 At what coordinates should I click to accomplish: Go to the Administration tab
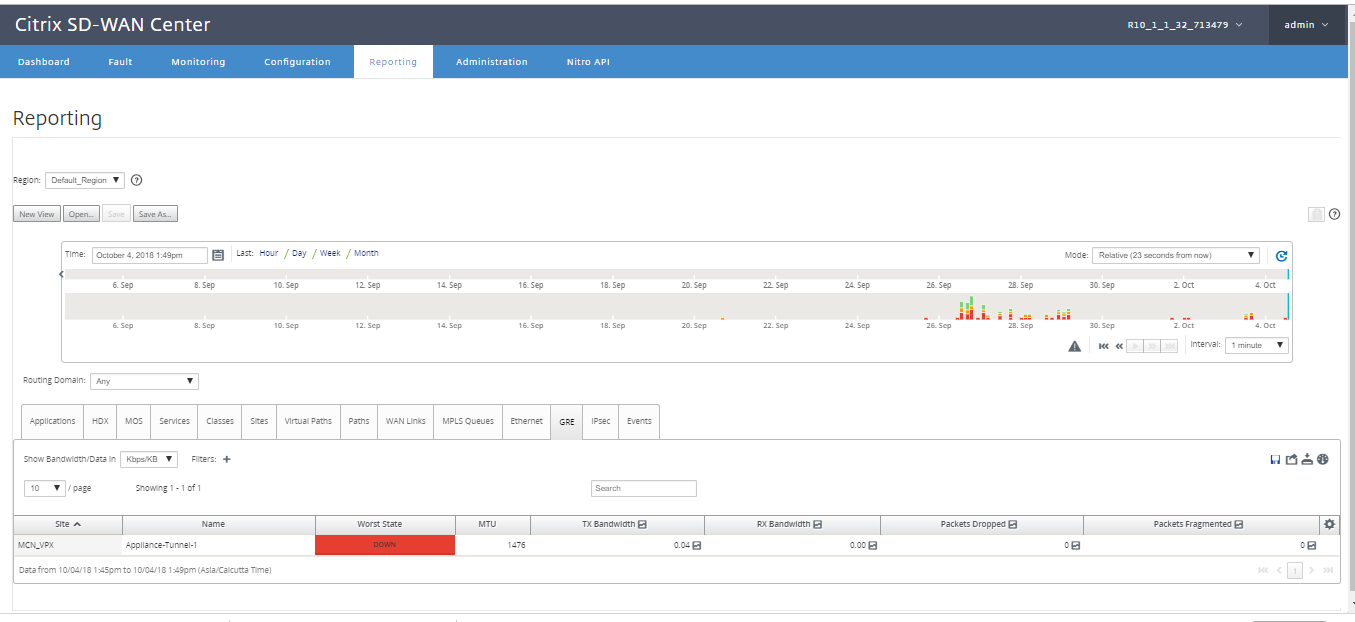[x=492, y=62]
